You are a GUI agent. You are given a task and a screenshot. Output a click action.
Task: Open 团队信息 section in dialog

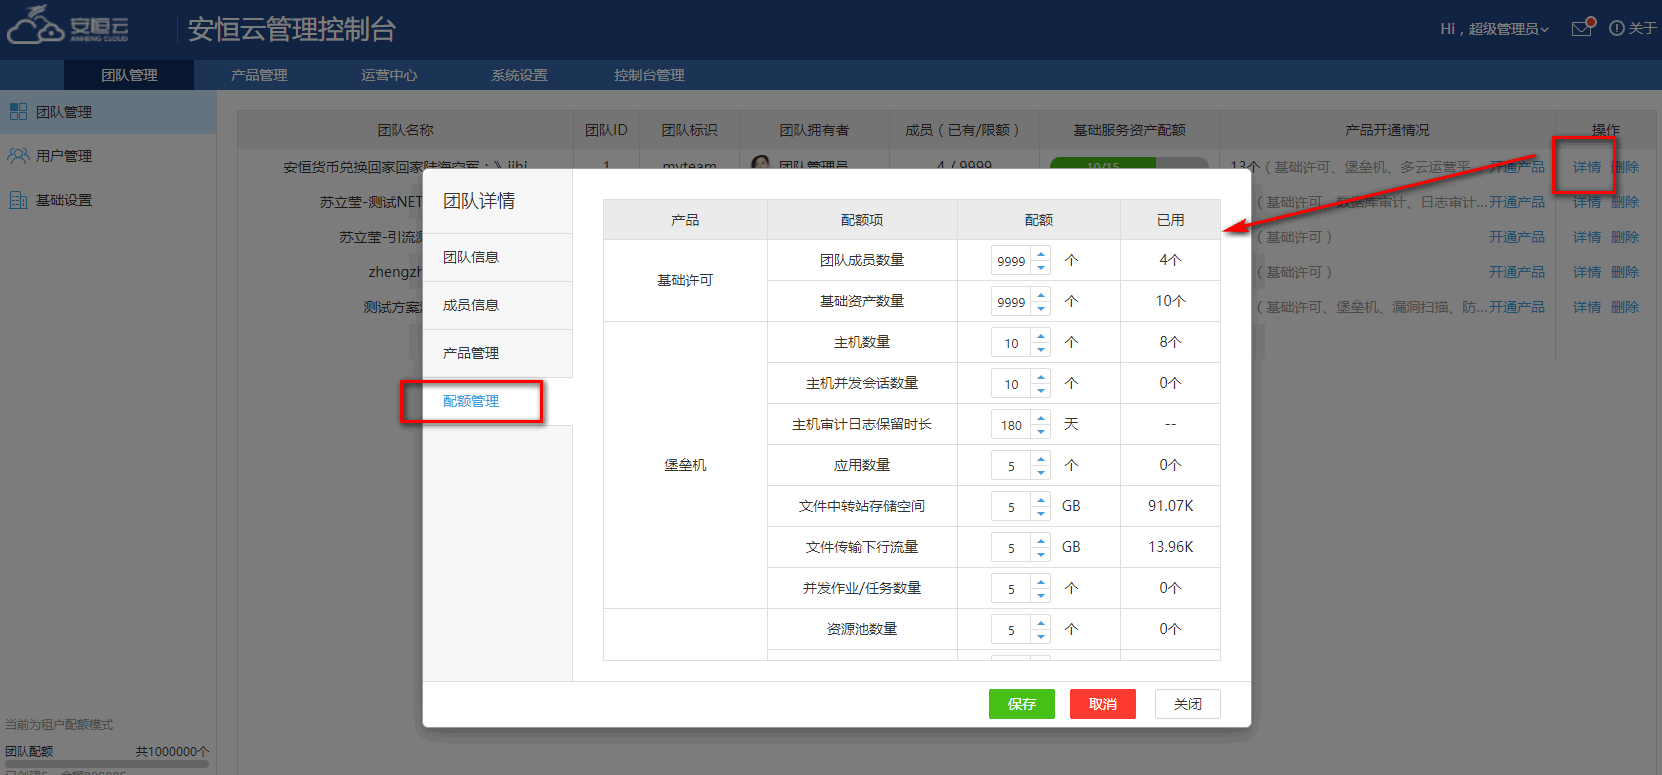tap(498, 257)
